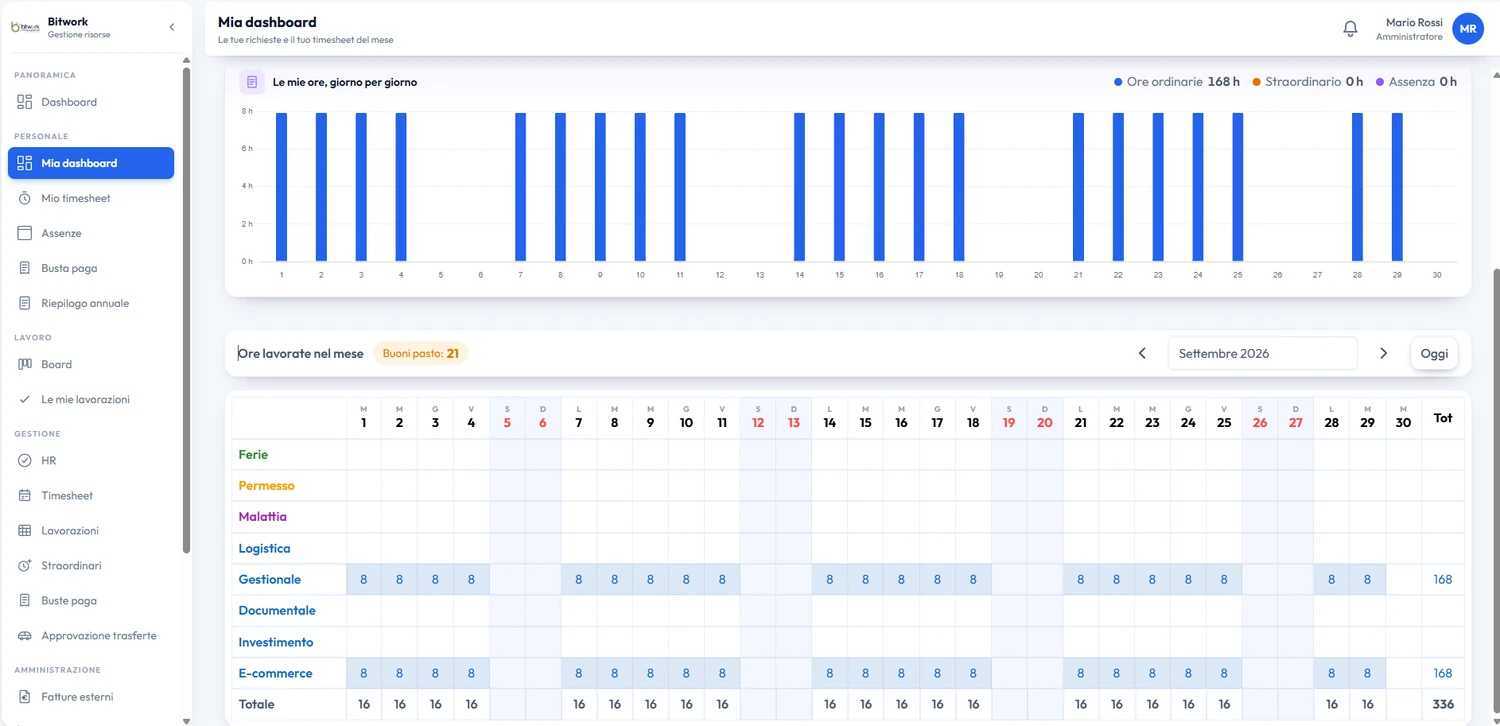Click the Logistica row label

(264, 548)
